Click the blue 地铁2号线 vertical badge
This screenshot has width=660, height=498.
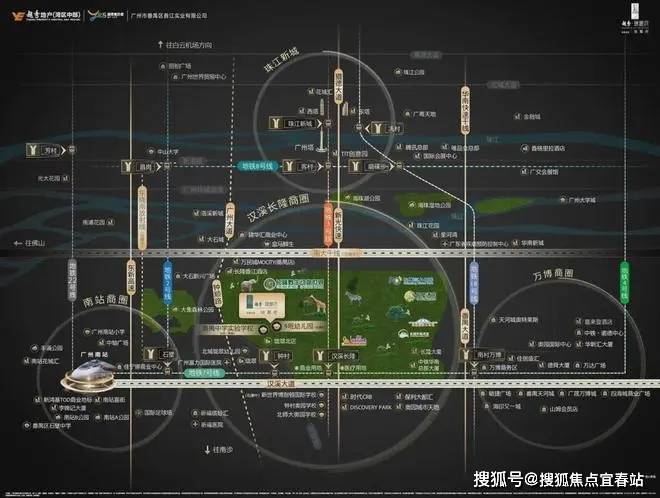coord(167,282)
